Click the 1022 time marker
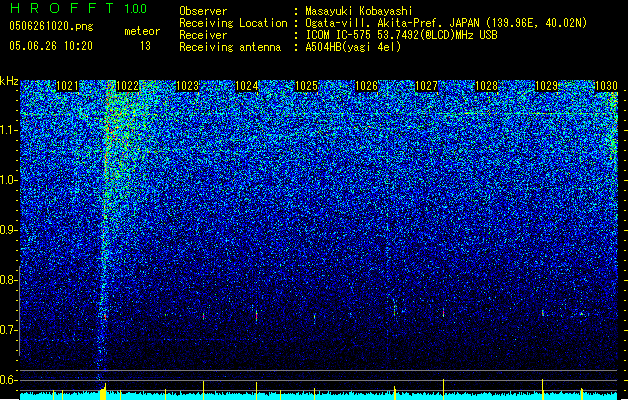Image resolution: width=629 pixels, height=400 pixels. click(128, 86)
